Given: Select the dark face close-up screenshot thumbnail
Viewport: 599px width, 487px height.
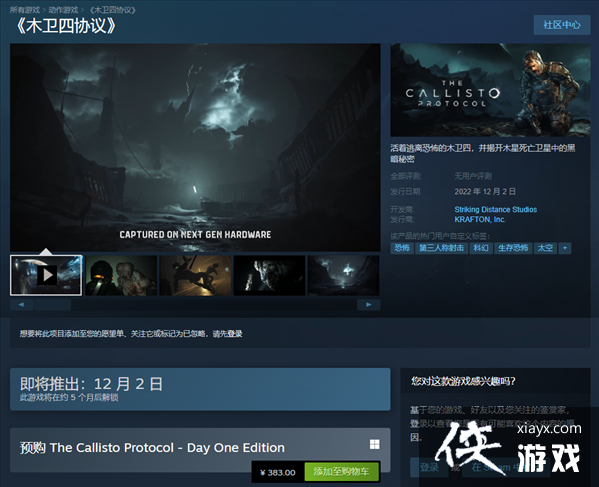Looking at the screenshot, I should [269, 275].
